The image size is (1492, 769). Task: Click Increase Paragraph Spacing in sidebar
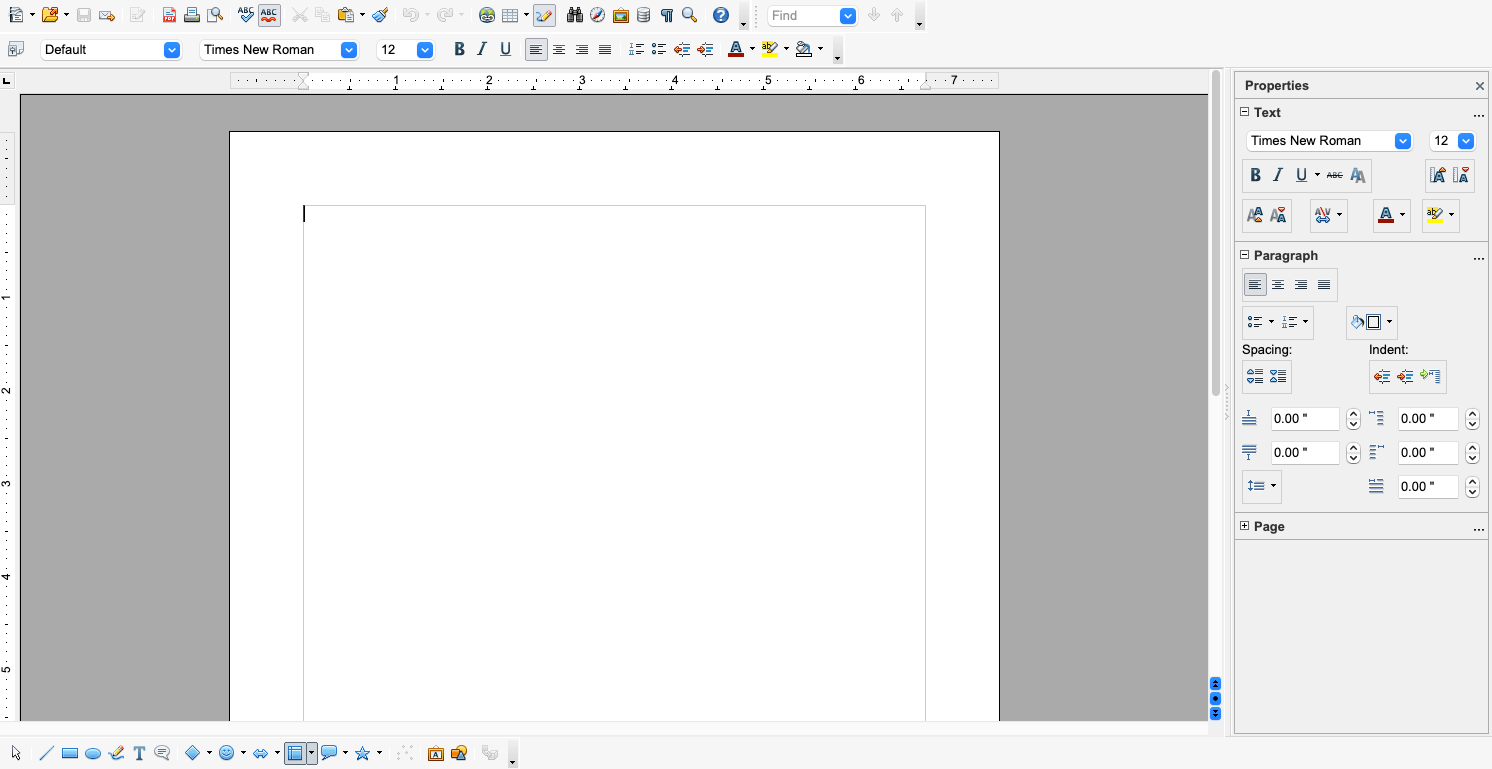tap(1255, 376)
